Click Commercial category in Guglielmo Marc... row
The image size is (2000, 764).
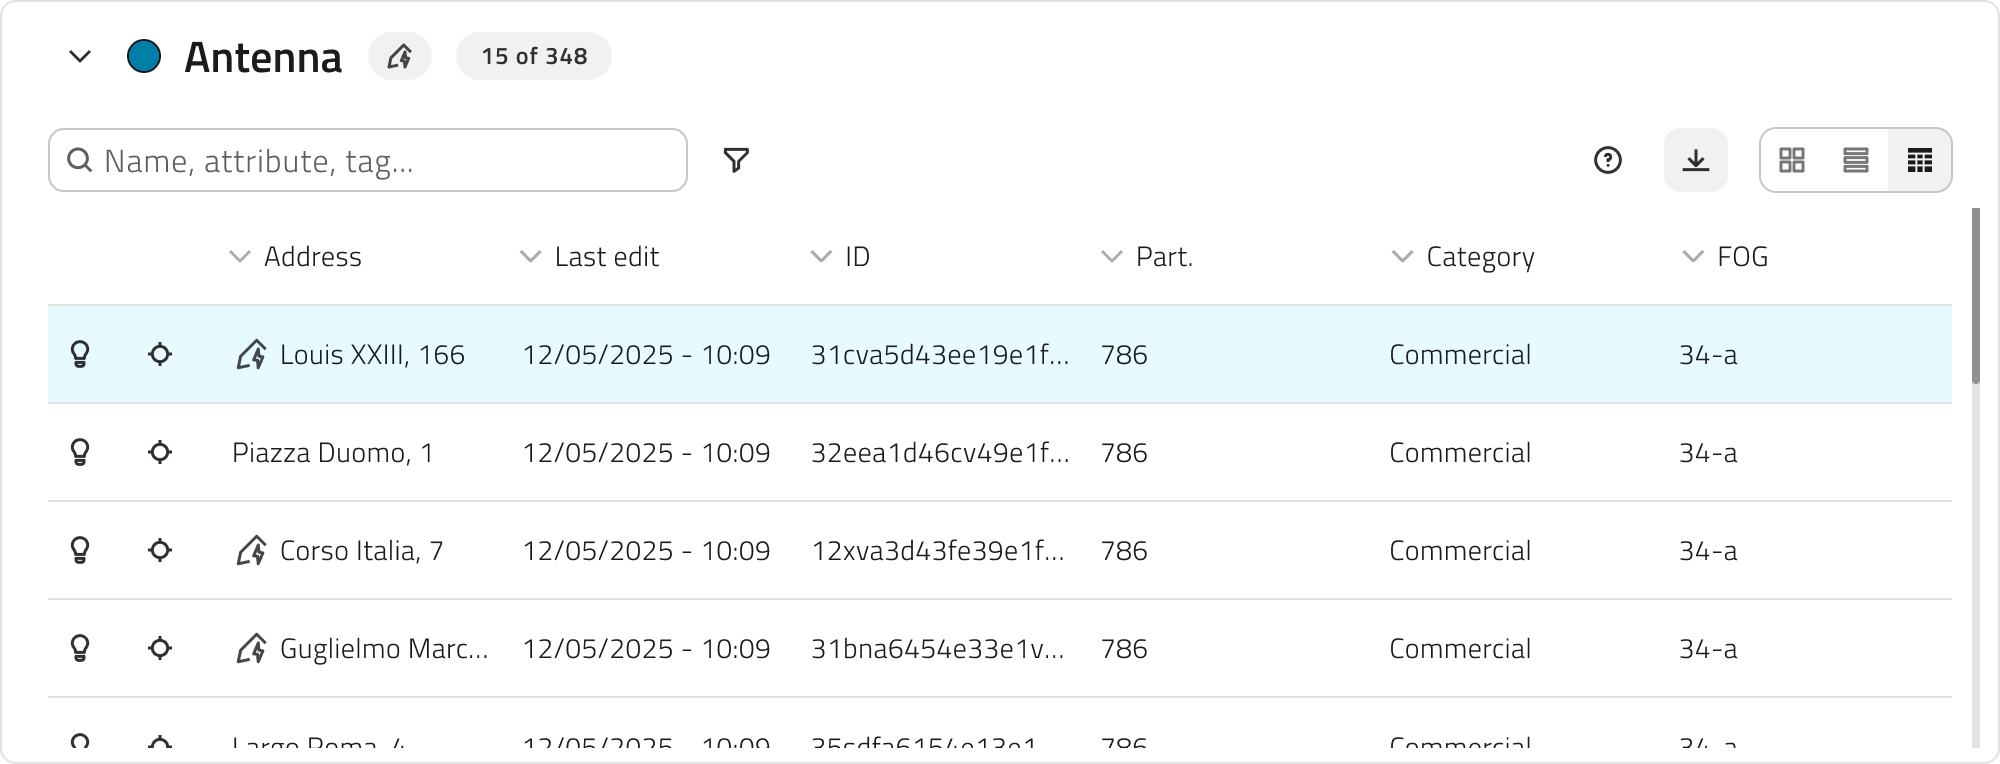(x=1460, y=649)
